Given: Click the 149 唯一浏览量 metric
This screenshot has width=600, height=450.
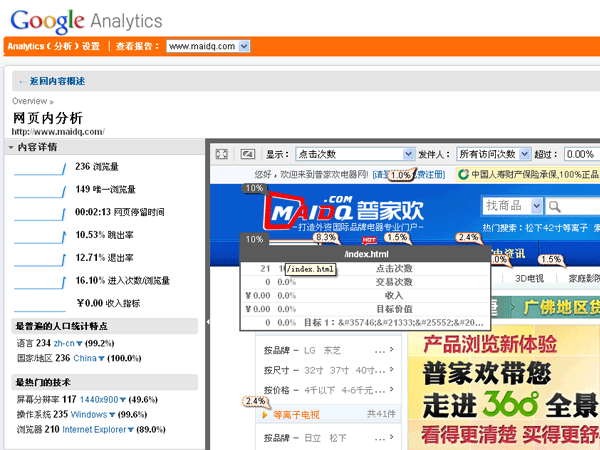Looking at the screenshot, I should (x=105, y=189).
